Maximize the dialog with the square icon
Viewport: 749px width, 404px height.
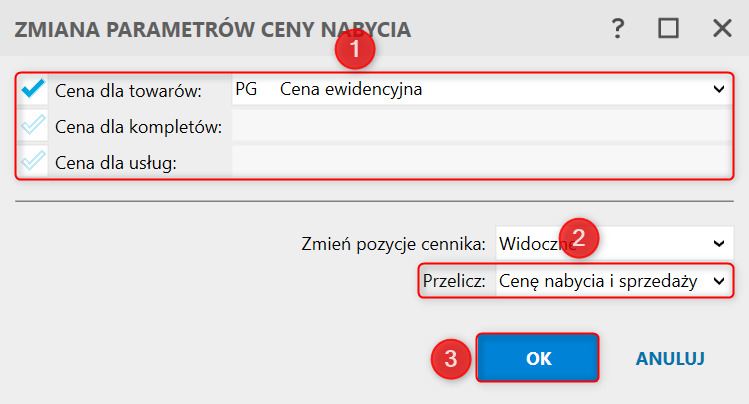(x=668, y=28)
